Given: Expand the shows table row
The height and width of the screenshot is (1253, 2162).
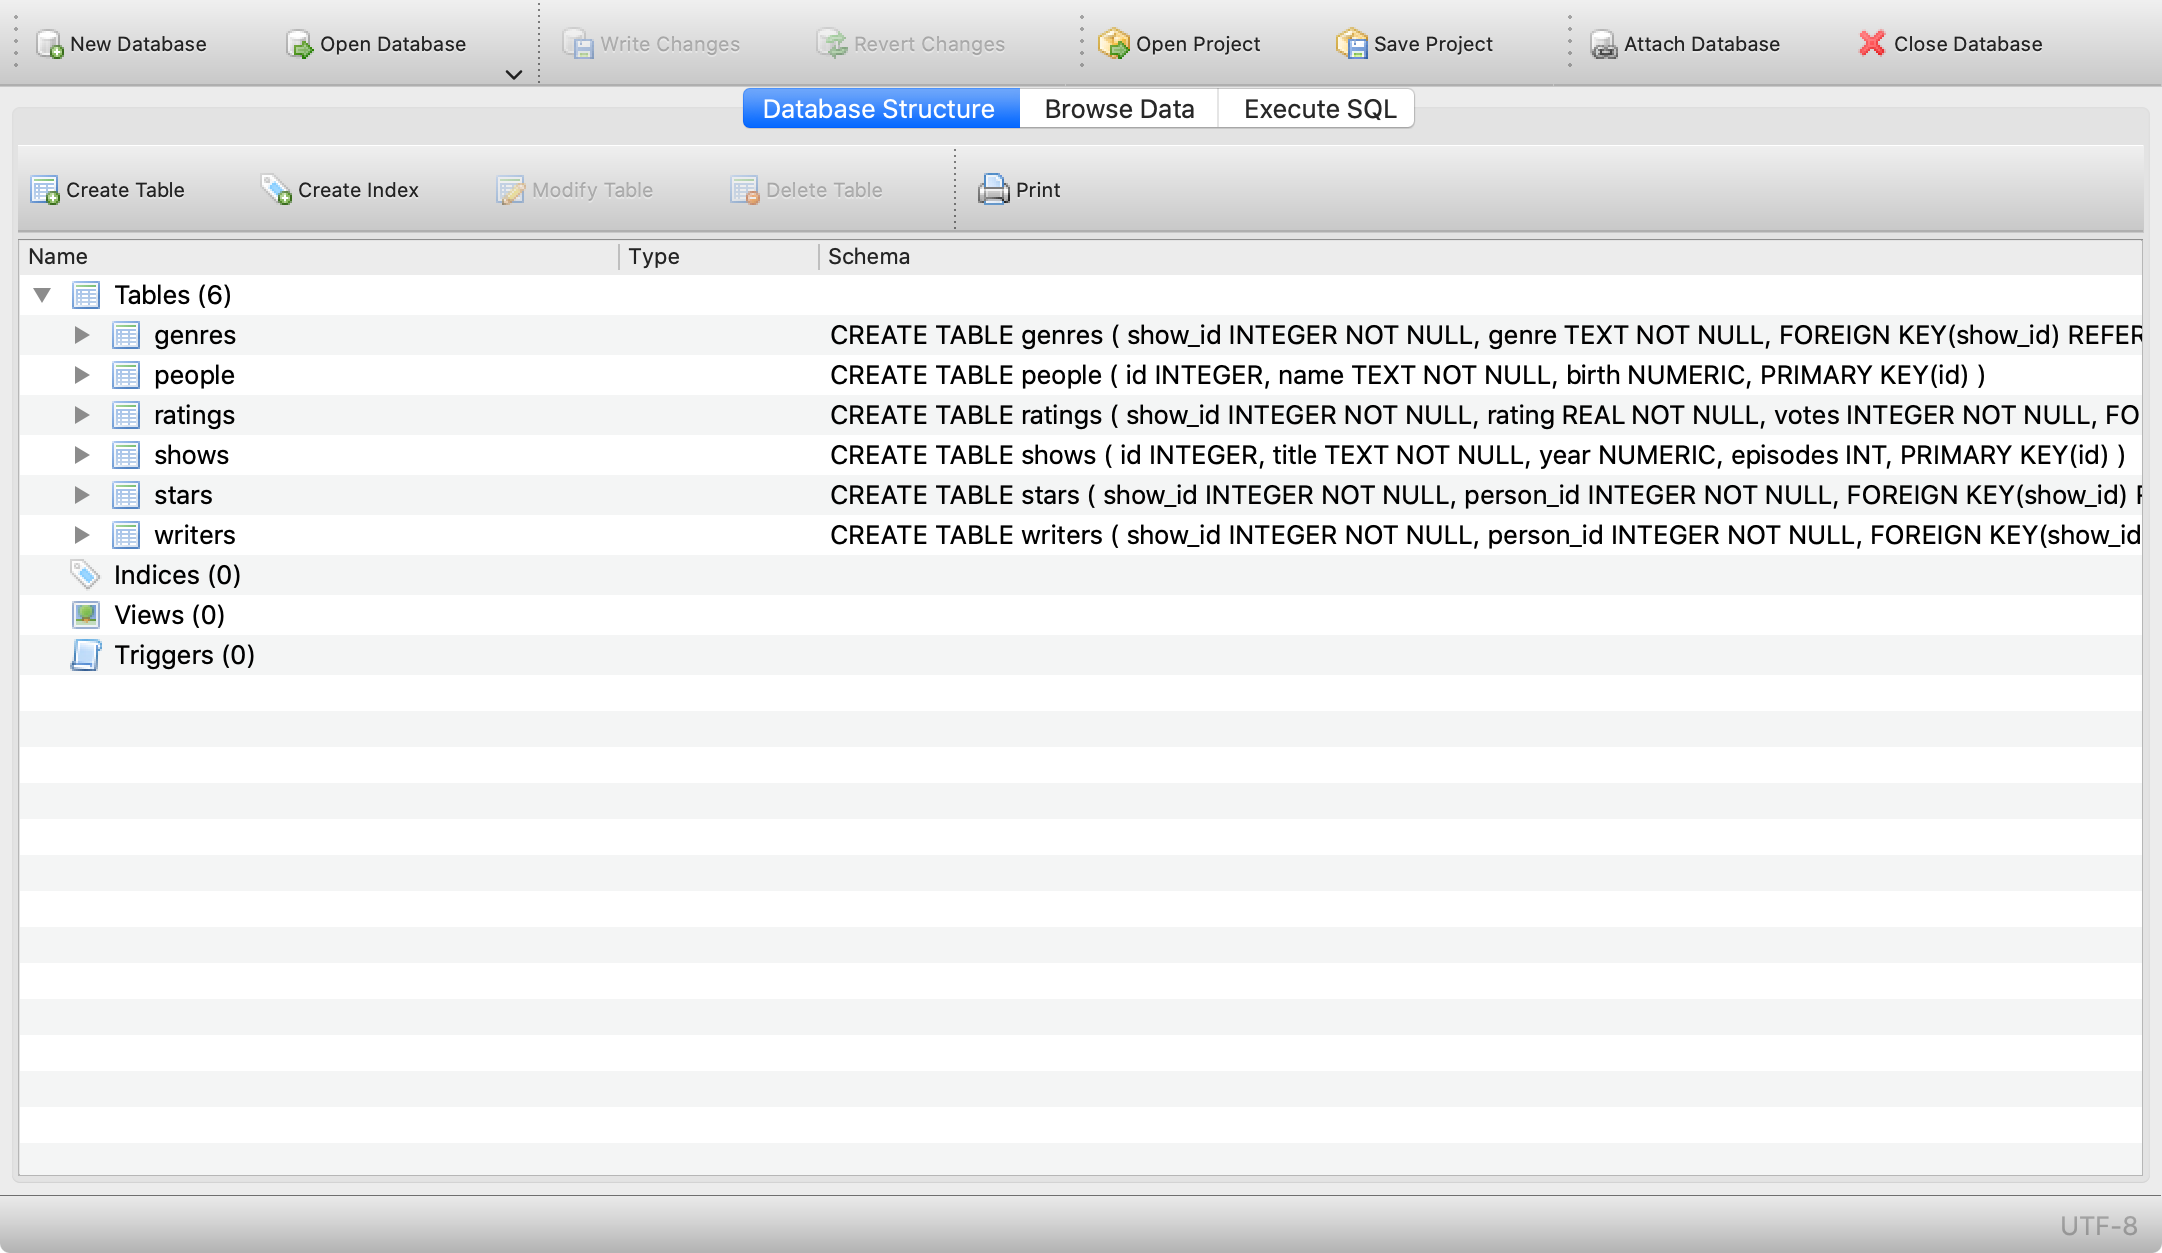Looking at the screenshot, I should coord(82,455).
